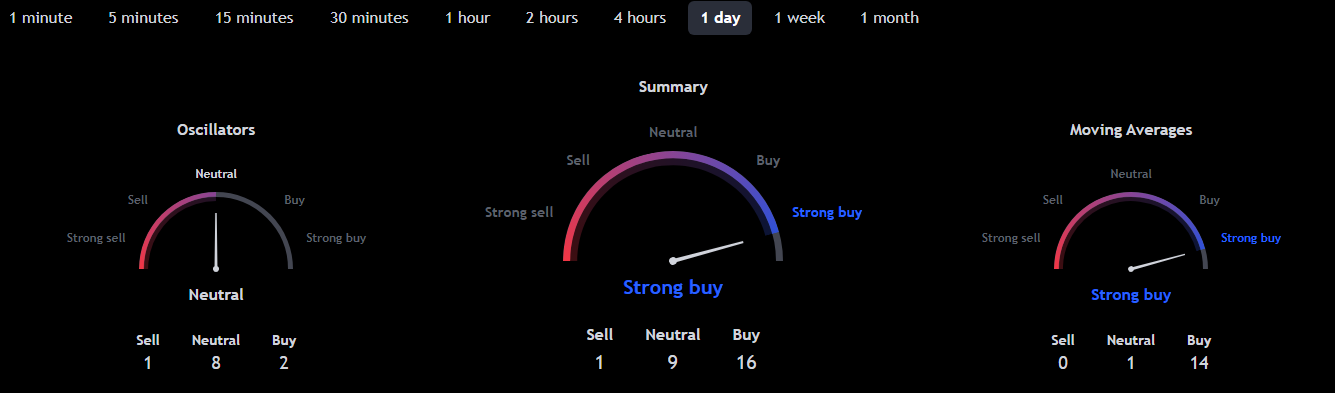The width and height of the screenshot is (1335, 393).
Task: Click the Summary Buy count of 16
Action: tap(746, 363)
